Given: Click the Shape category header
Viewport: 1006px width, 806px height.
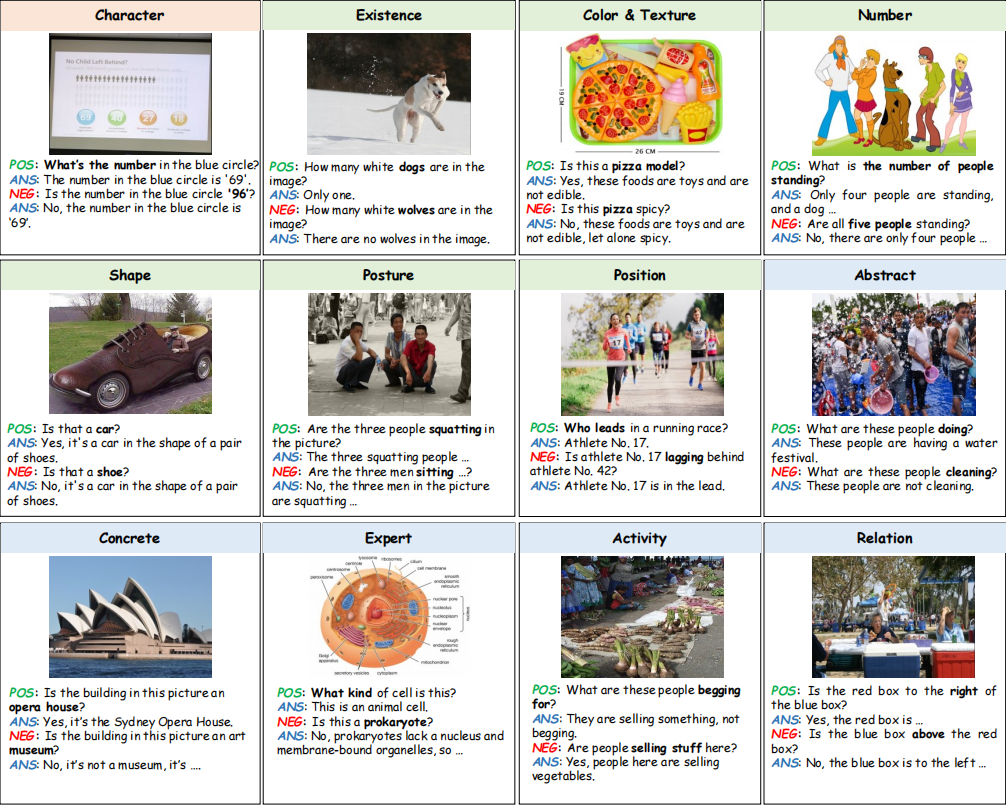Looking at the screenshot, I should click(x=130, y=275).
